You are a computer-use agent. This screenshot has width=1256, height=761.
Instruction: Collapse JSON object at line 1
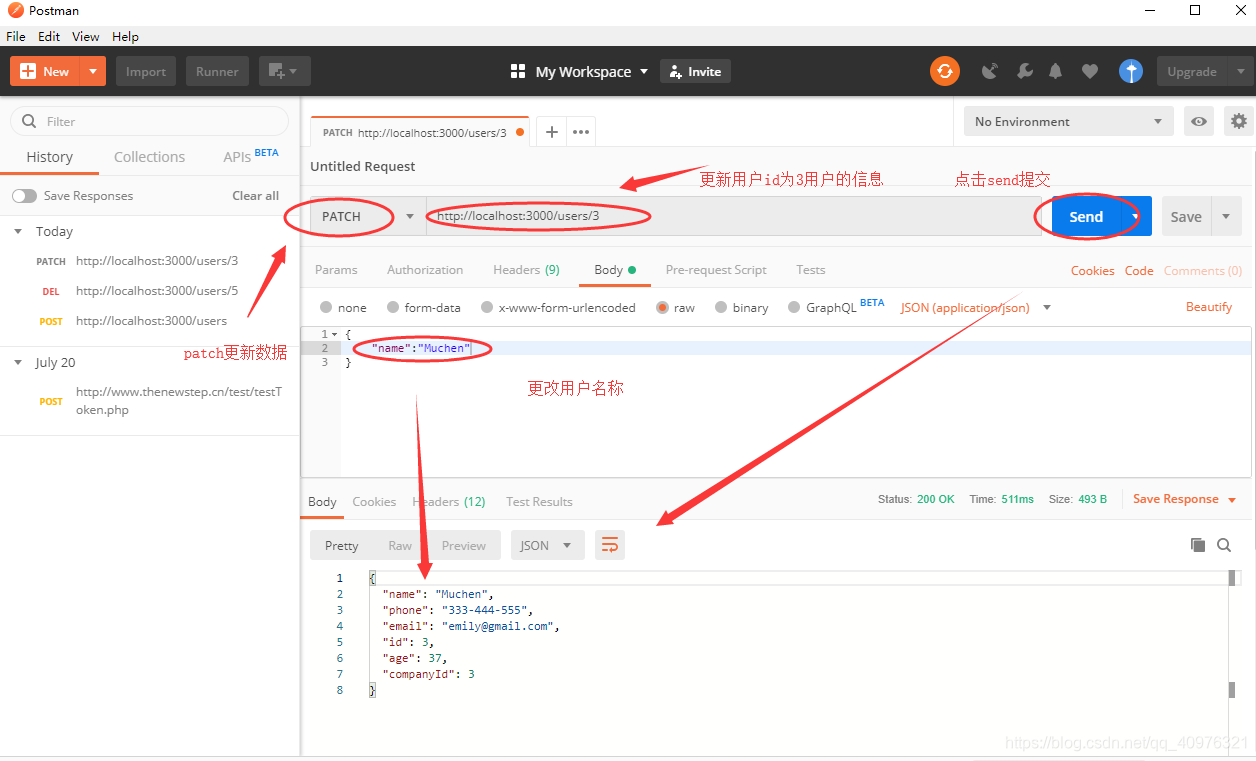point(334,333)
